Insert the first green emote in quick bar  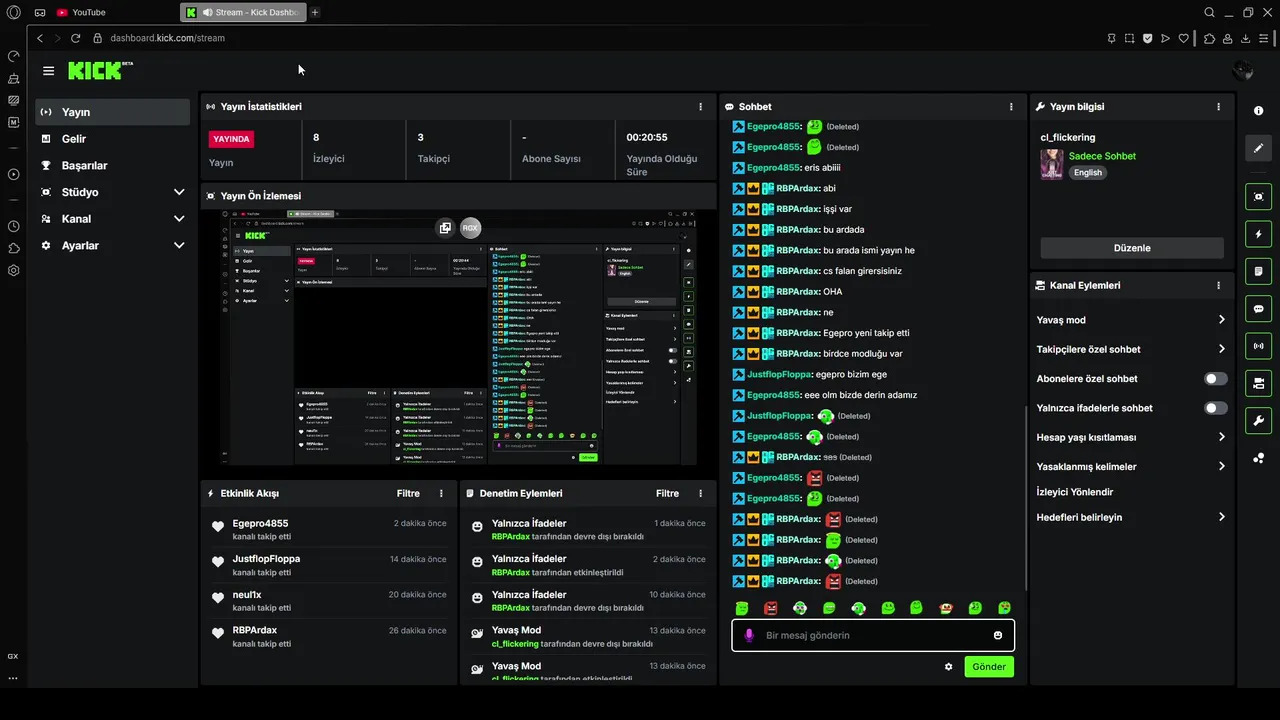742,608
